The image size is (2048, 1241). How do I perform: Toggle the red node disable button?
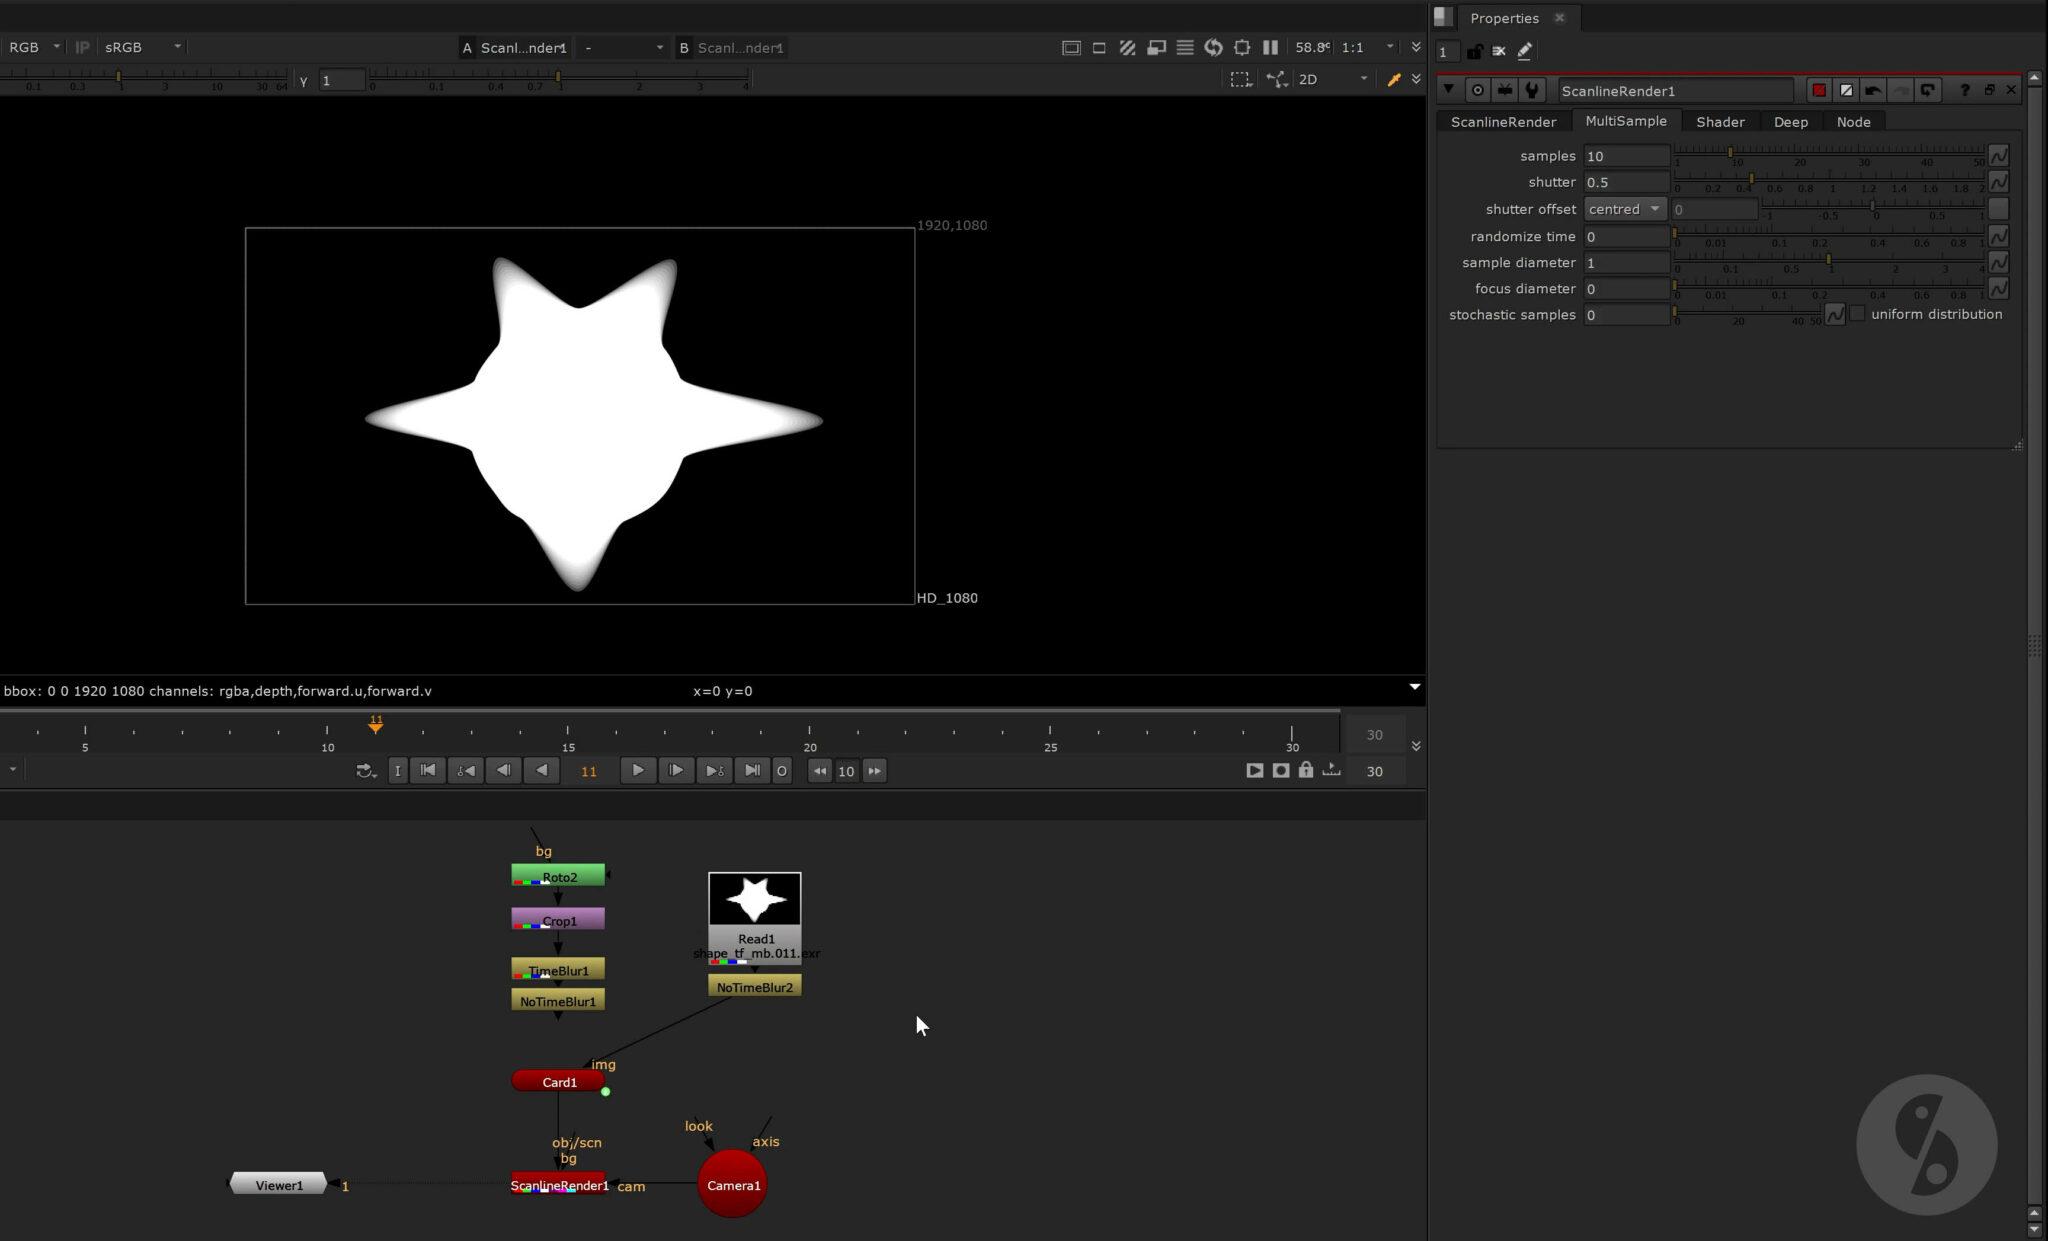pyautogui.click(x=1819, y=90)
